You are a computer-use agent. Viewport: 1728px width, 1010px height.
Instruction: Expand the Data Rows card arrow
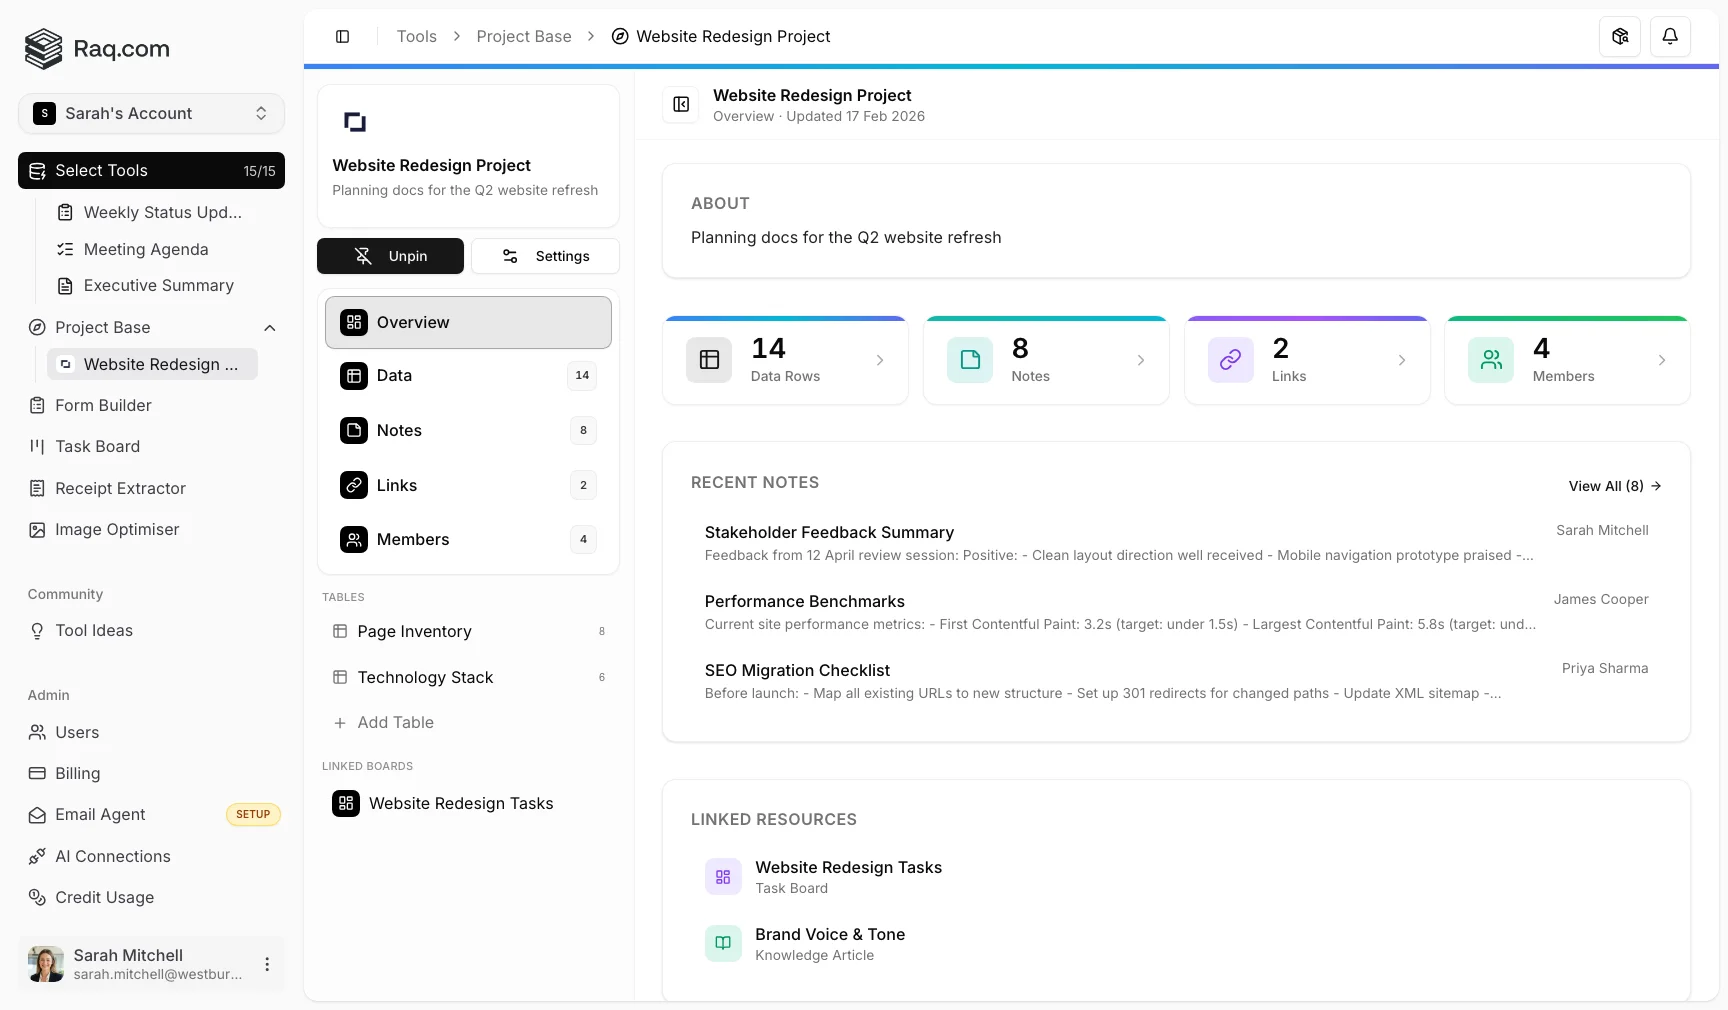click(879, 361)
